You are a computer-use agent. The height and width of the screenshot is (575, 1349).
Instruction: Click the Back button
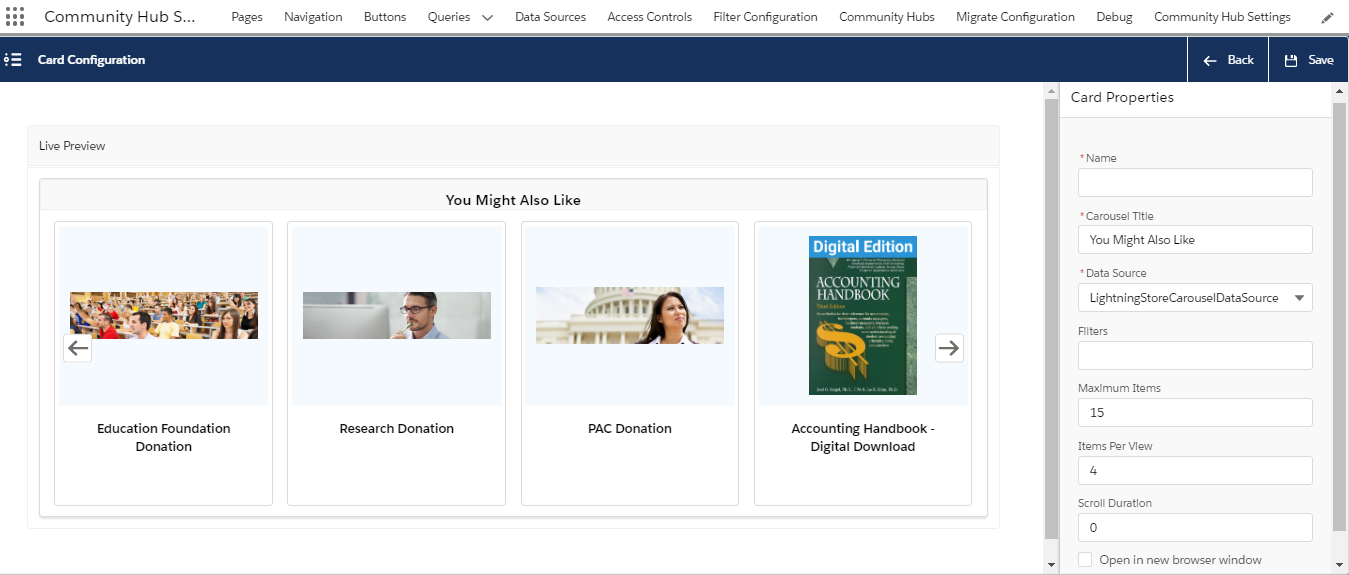coord(1228,60)
